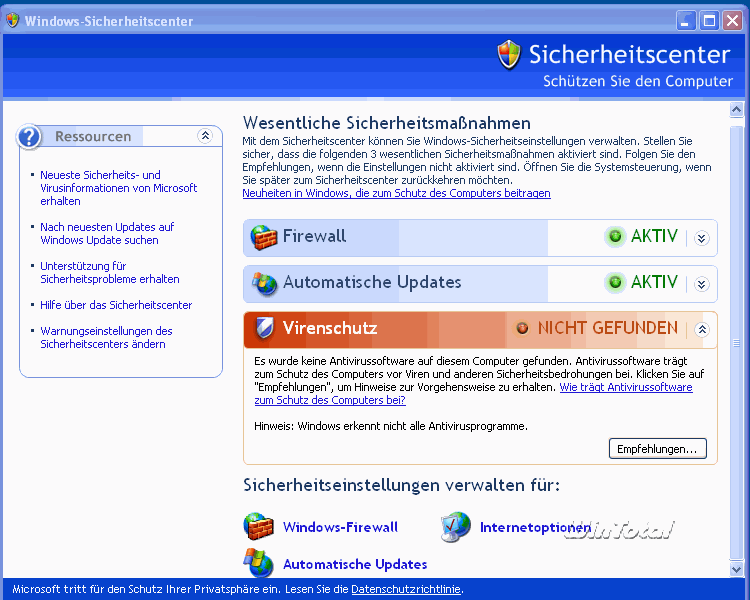The height and width of the screenshot is (600, 750).
Task: Click the Ressourcen panel title
Action: coord(93,136)
